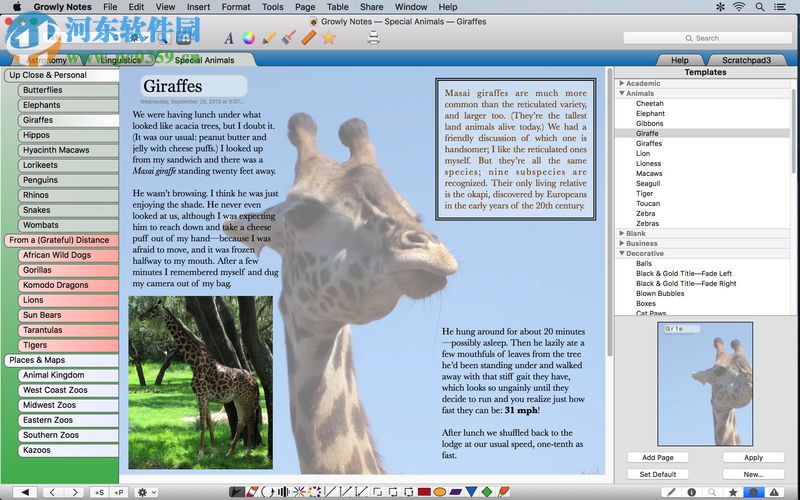Switch to the Special Animals tab
Screen dimensions: 800x500
(204, 60)
